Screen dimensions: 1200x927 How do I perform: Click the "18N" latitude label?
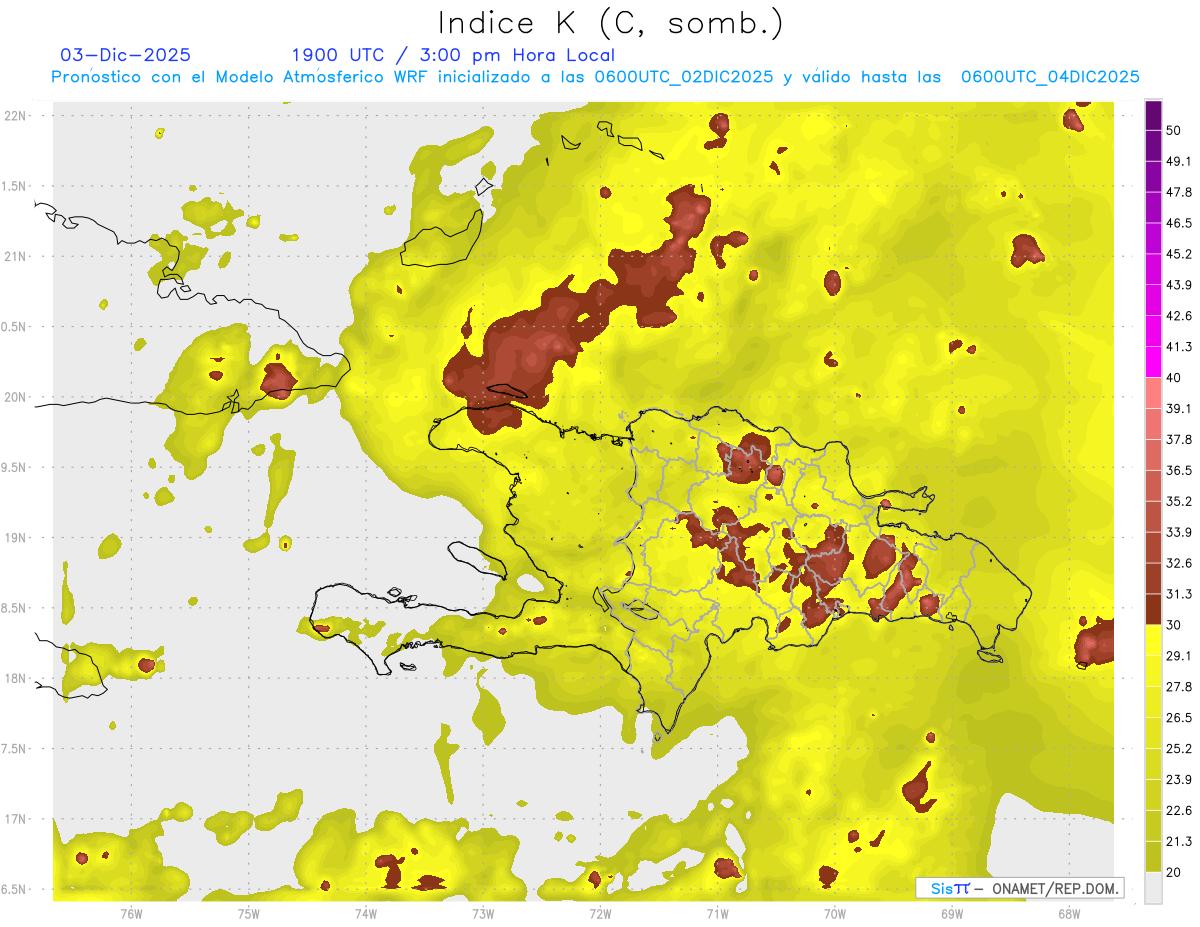(16, 679)
